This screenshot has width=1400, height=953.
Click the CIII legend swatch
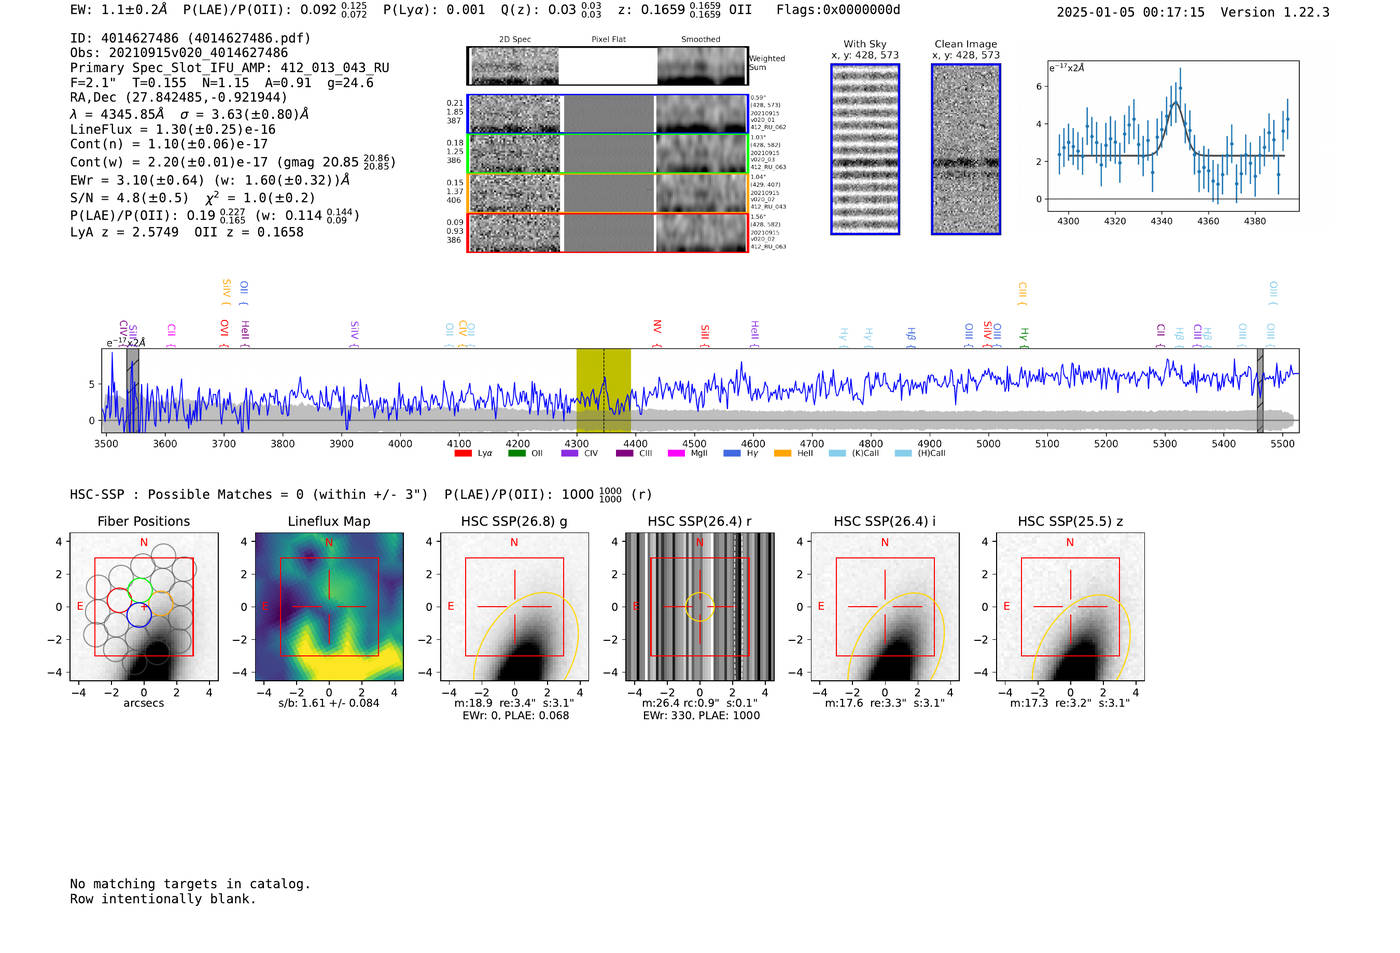point(624,453)
